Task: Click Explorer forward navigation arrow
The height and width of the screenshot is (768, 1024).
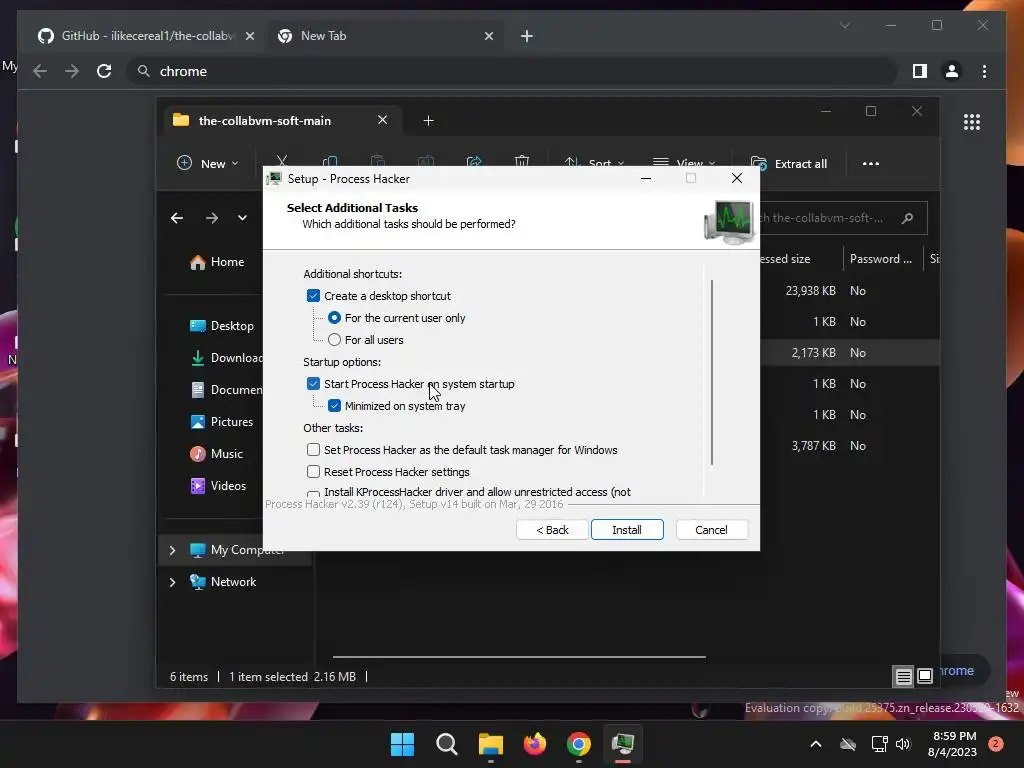Action: click(212, 218)
